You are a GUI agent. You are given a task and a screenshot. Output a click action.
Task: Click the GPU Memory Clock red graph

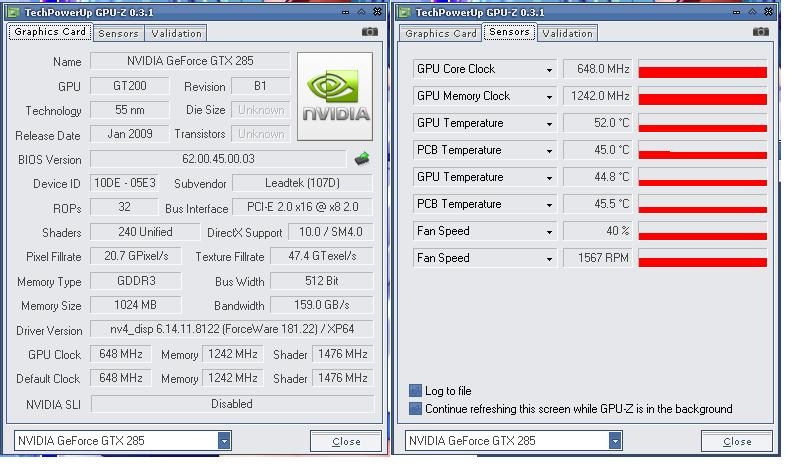pyautogui.click(x=703, y=96)
